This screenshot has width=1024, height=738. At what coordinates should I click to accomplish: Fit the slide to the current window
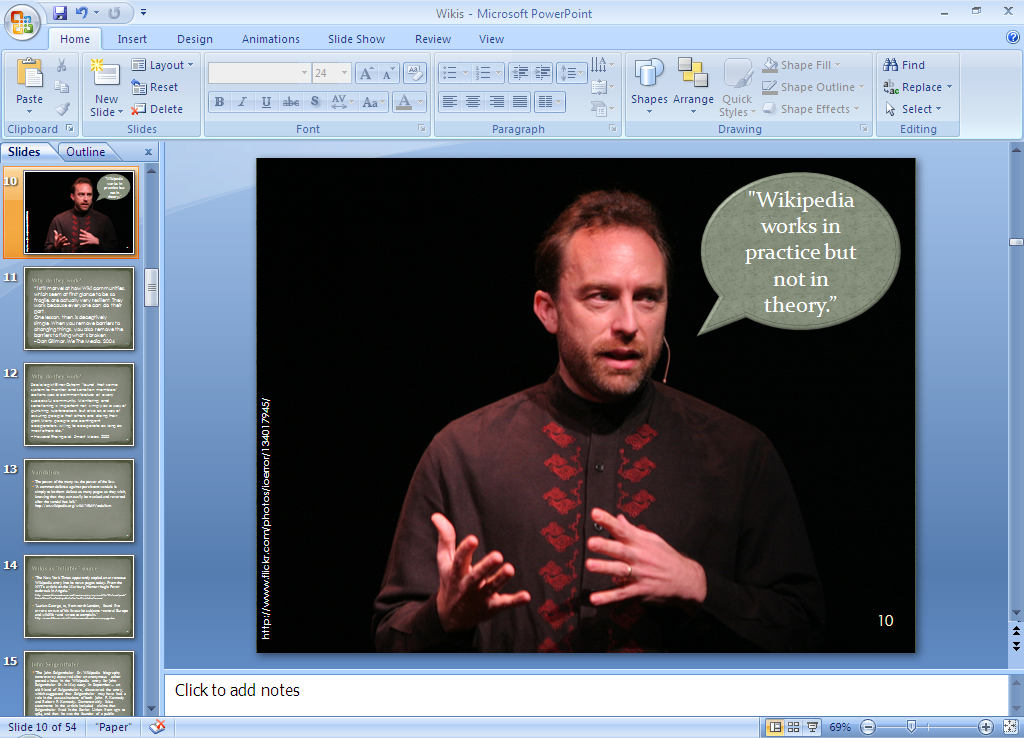(1010, 727)
